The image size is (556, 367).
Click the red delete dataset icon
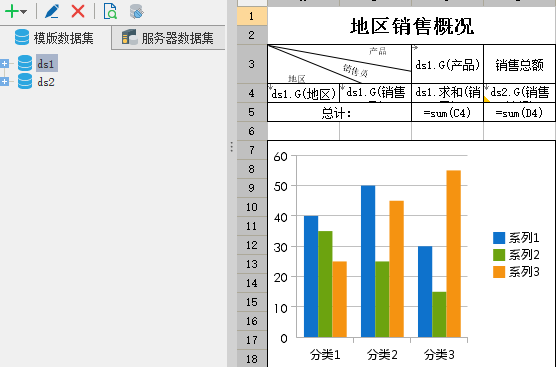(78, 11)
